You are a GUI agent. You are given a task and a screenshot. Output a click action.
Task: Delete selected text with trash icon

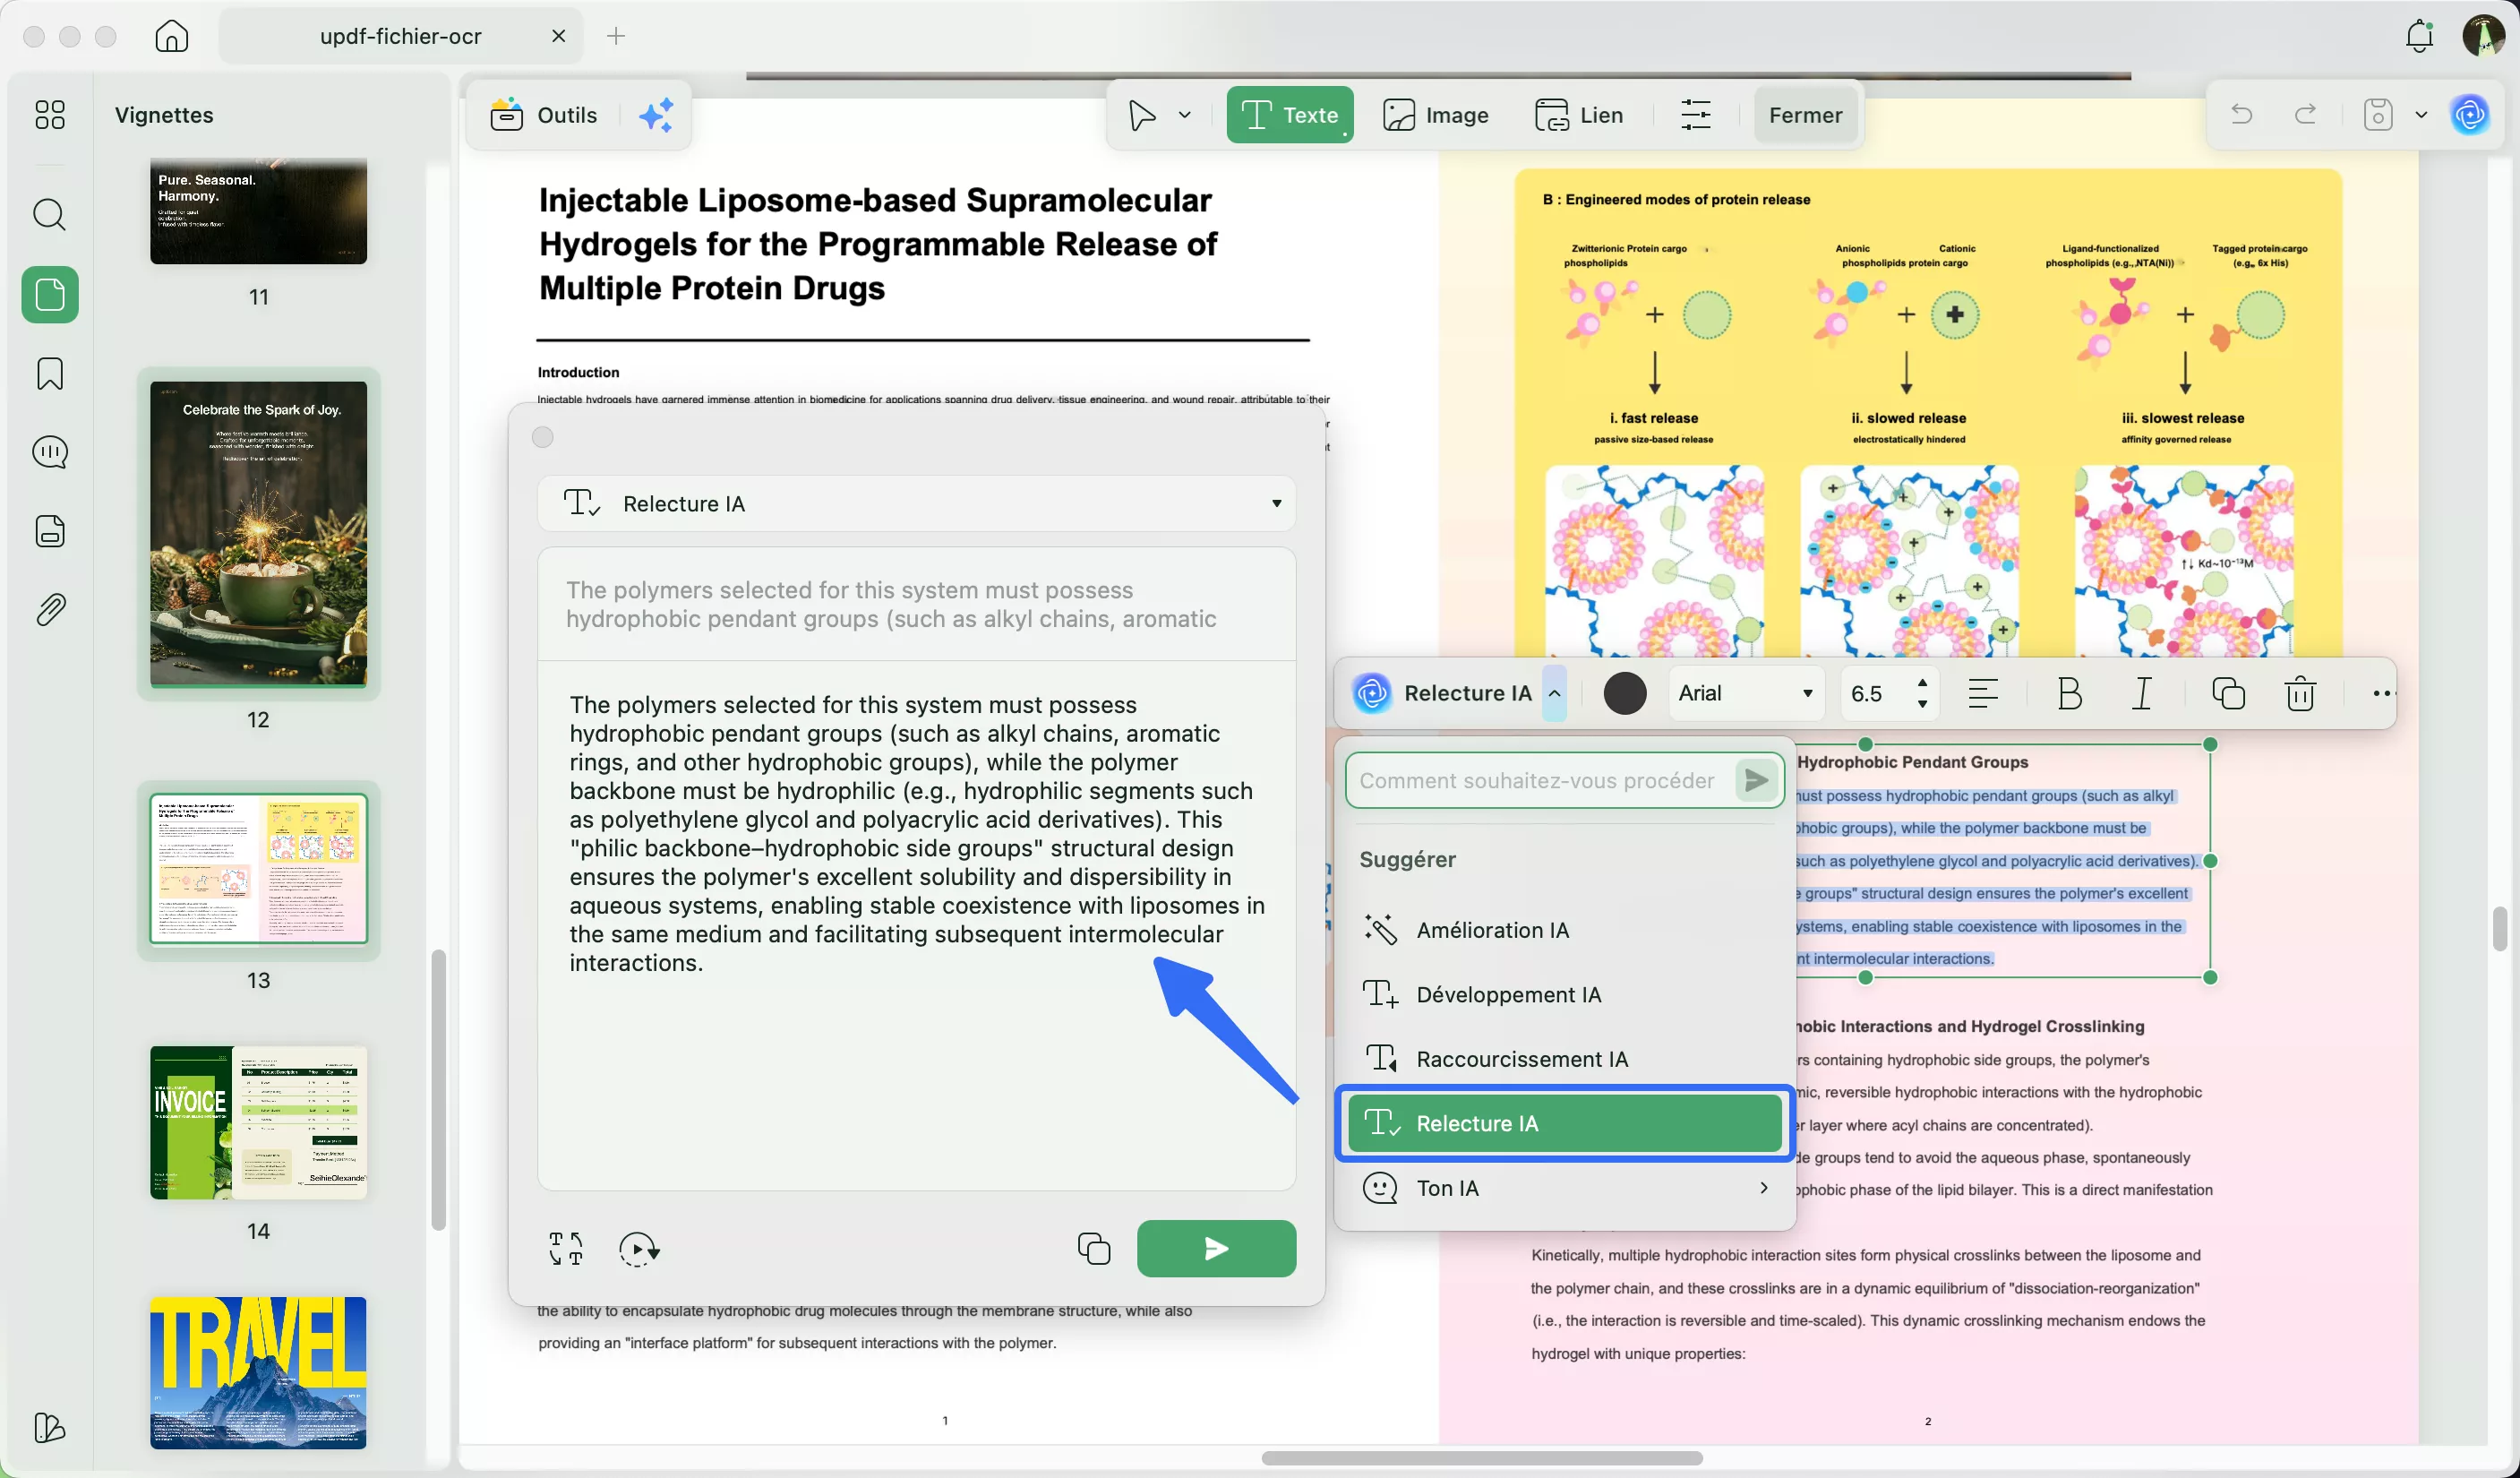click(2300, 693)
